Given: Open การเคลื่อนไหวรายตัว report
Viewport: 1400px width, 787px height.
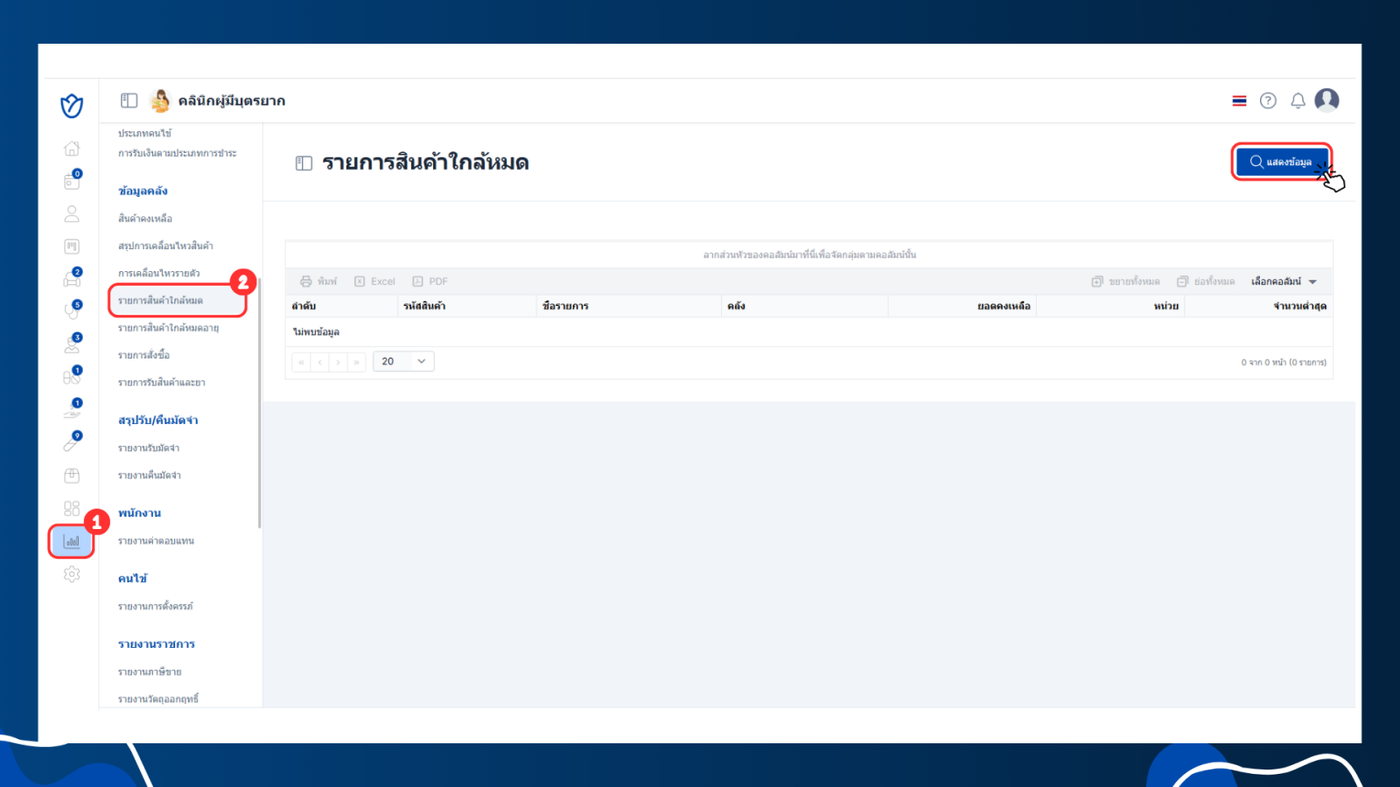Looking at the screenshot, I should pos(158,273).
